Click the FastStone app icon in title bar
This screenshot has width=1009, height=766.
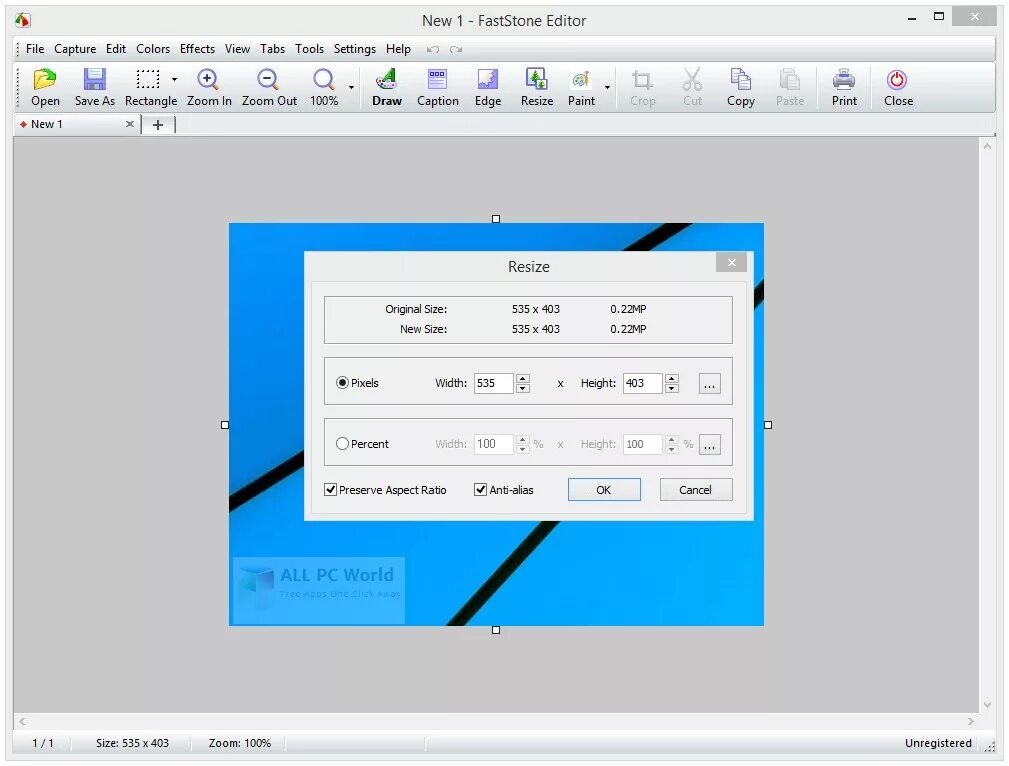(x=23, y=20)
